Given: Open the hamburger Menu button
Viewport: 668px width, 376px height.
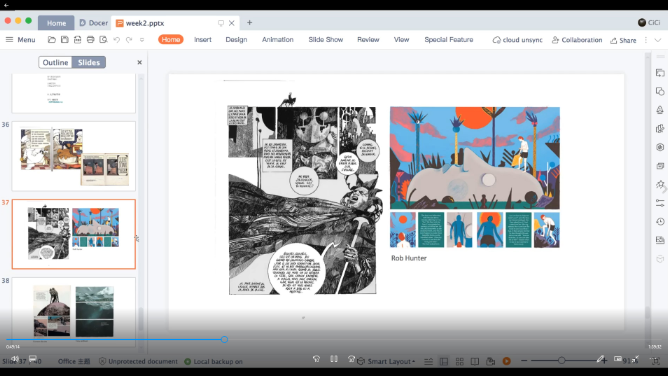Looking at the screenshot, I should coord(20,40).
